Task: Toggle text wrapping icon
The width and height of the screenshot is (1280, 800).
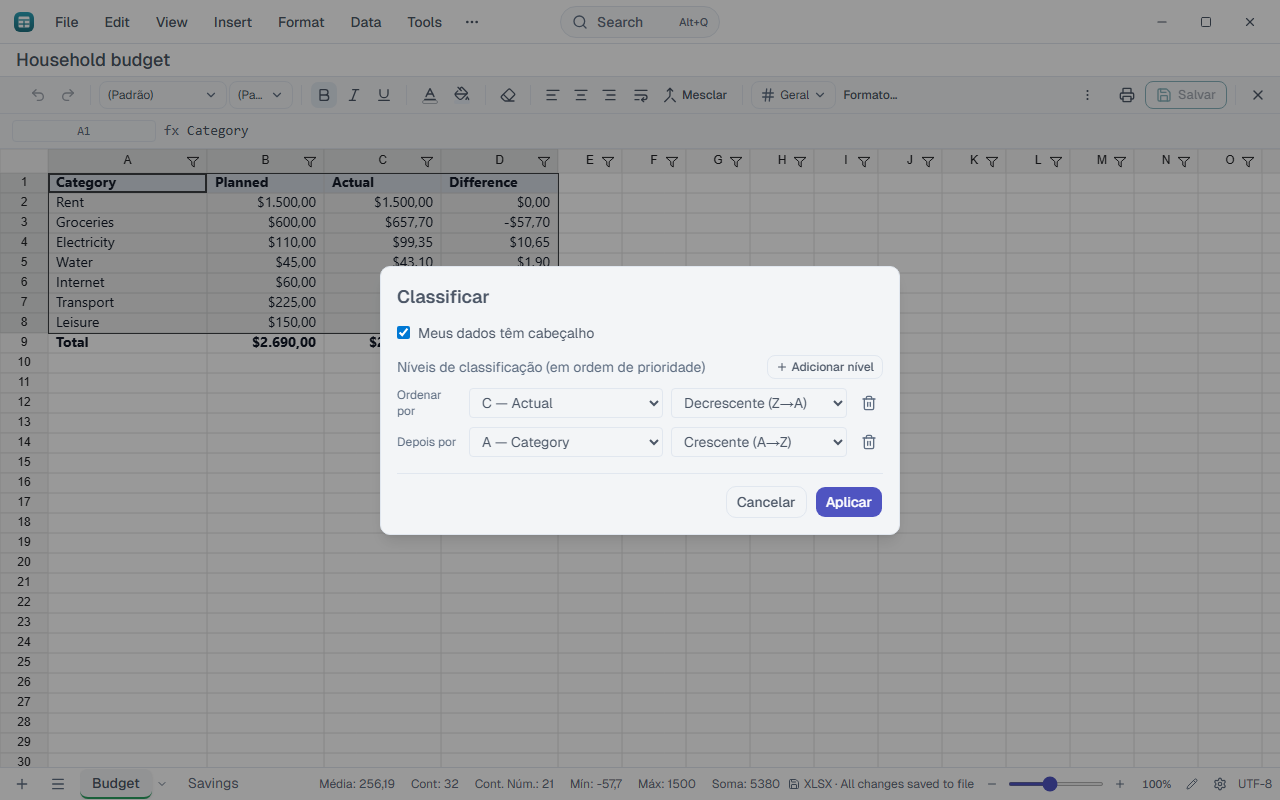Action: [x=641, y=95]
